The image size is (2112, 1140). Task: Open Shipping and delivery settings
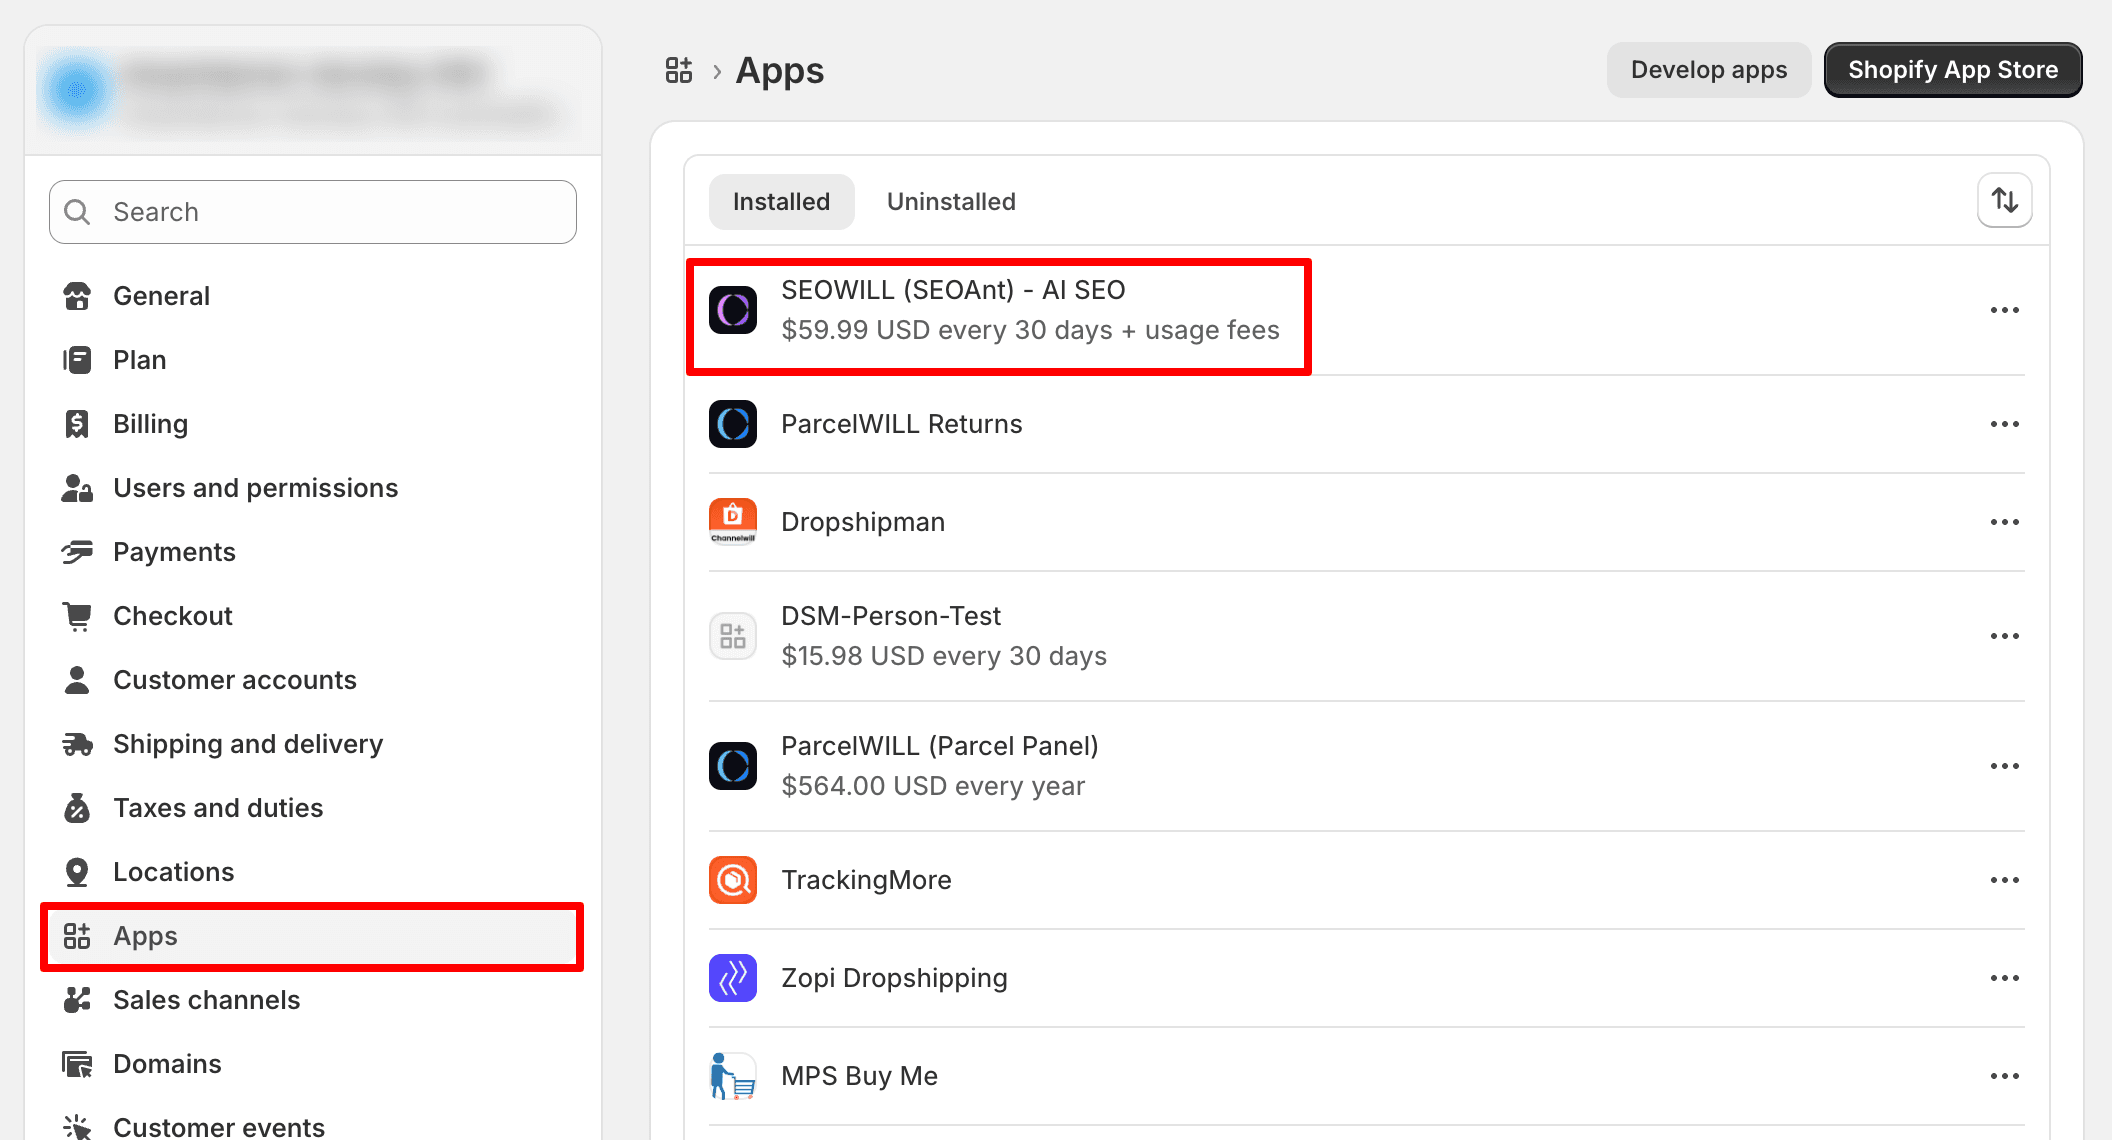pyautogui.click(x=247, y=744)
